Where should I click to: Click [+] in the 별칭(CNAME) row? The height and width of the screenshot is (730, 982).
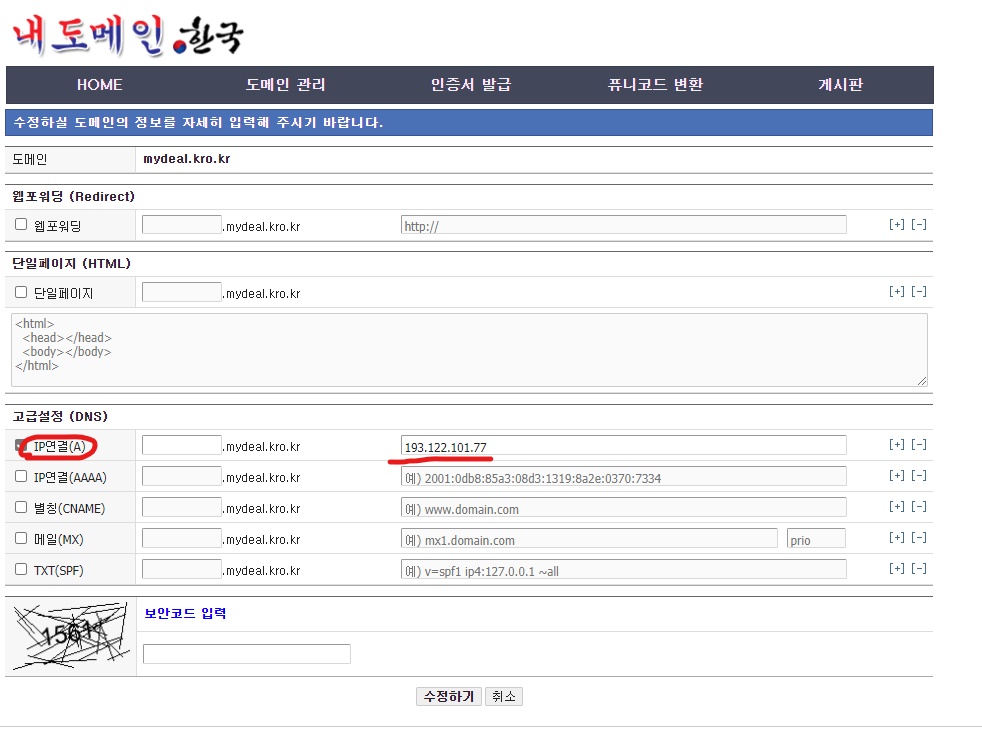click(x=896, y=507)
